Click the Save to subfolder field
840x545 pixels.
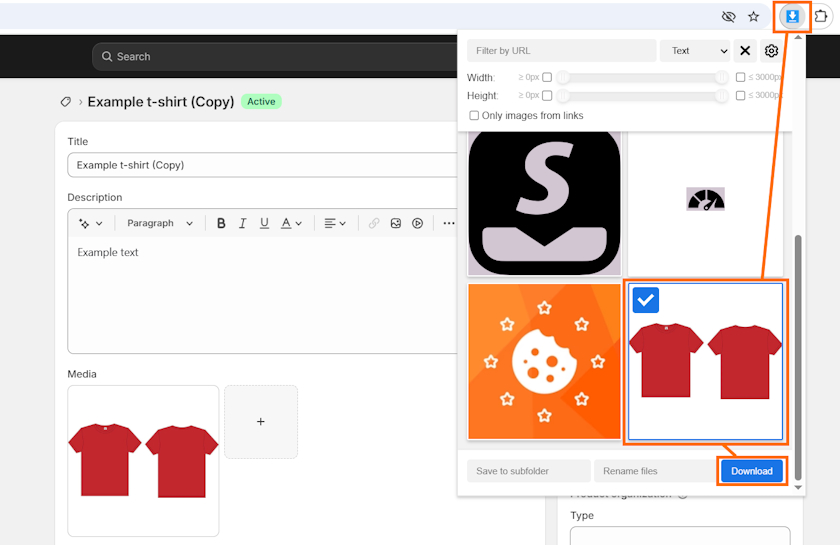(529, 471)
